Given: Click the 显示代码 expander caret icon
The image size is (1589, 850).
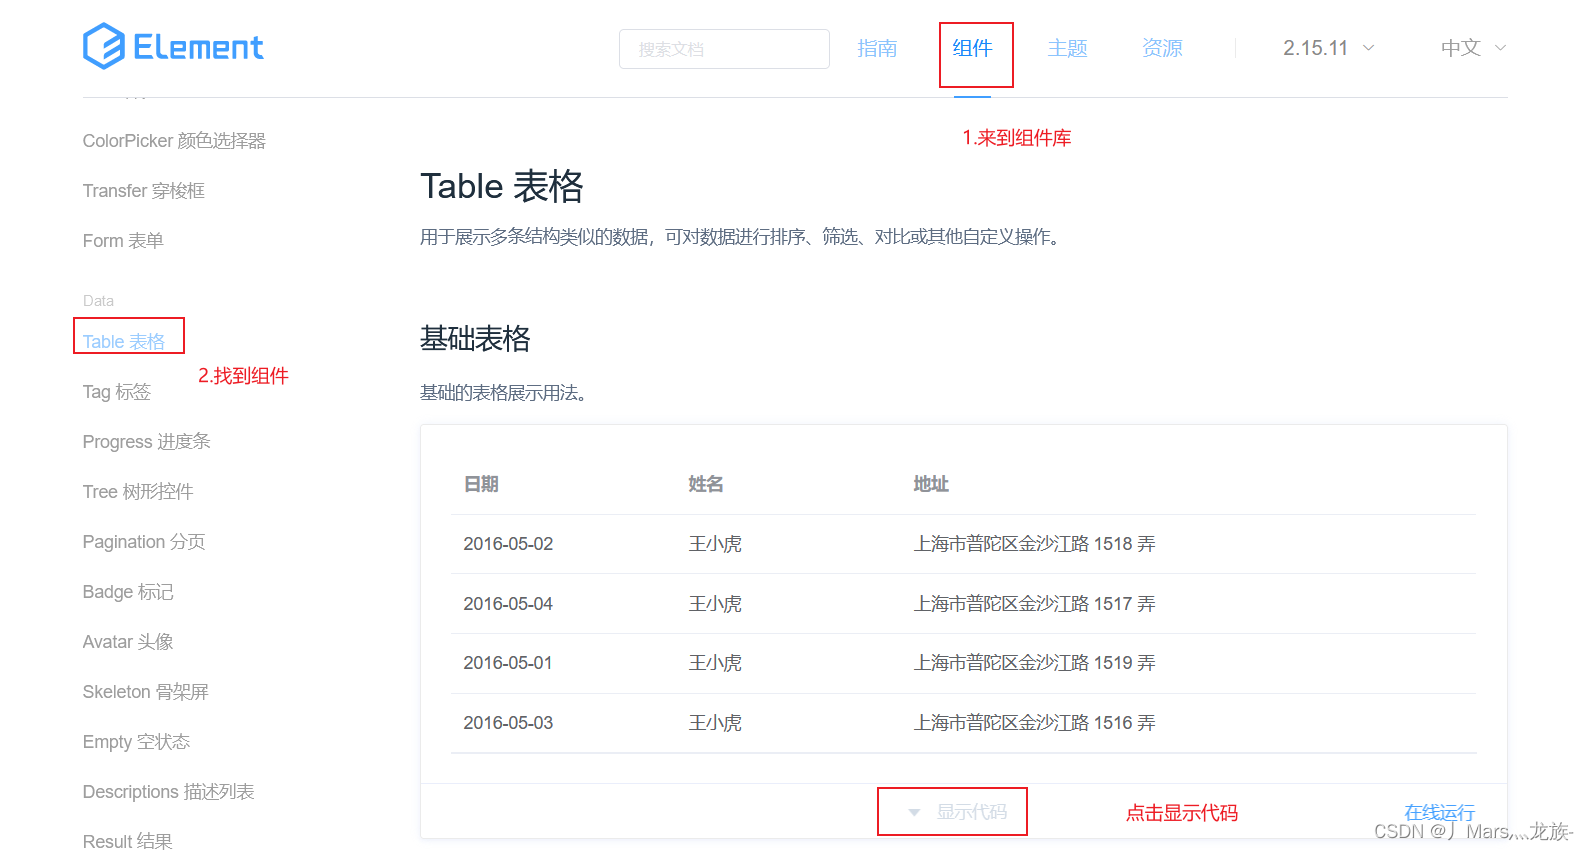Looking at the screenshot, I should pos(914,813).
